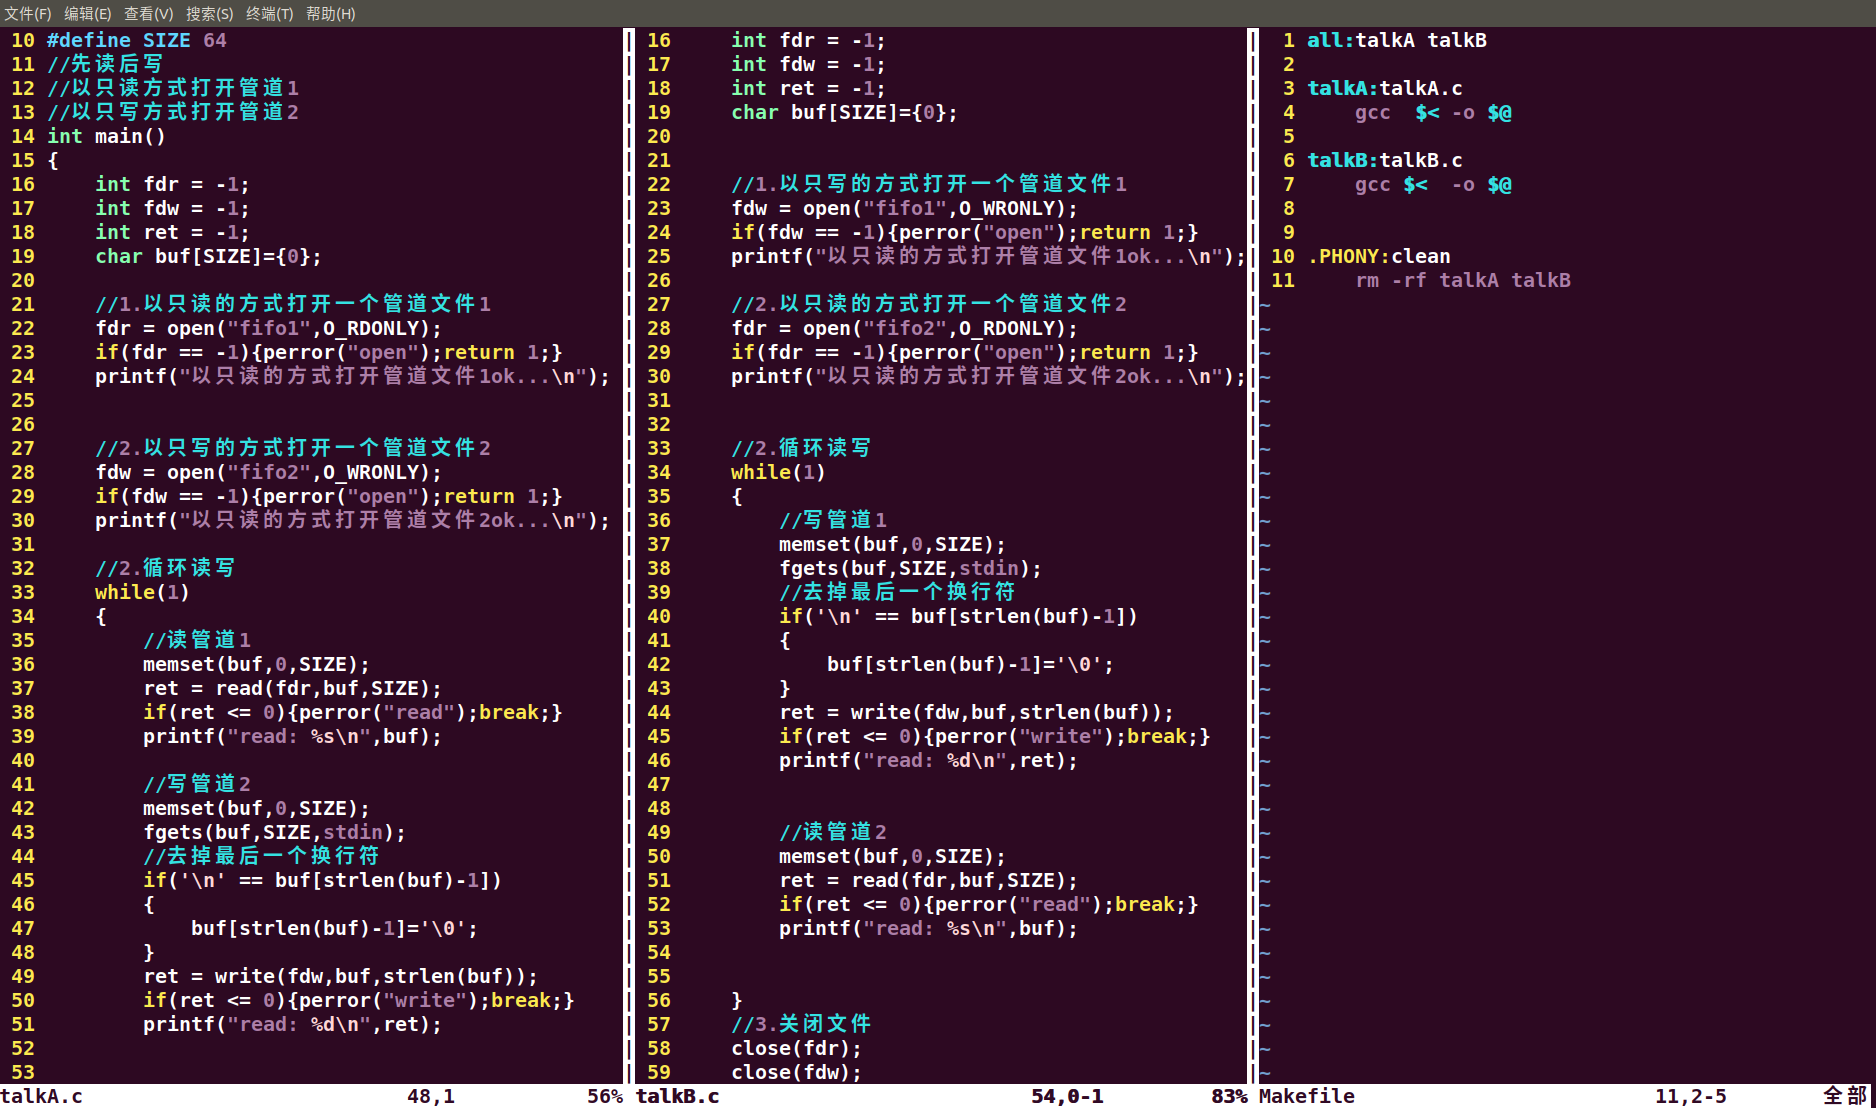Click '//1.以只写的方式打开一个管道文件1' comment in talkB.c

tap(929, 184)
